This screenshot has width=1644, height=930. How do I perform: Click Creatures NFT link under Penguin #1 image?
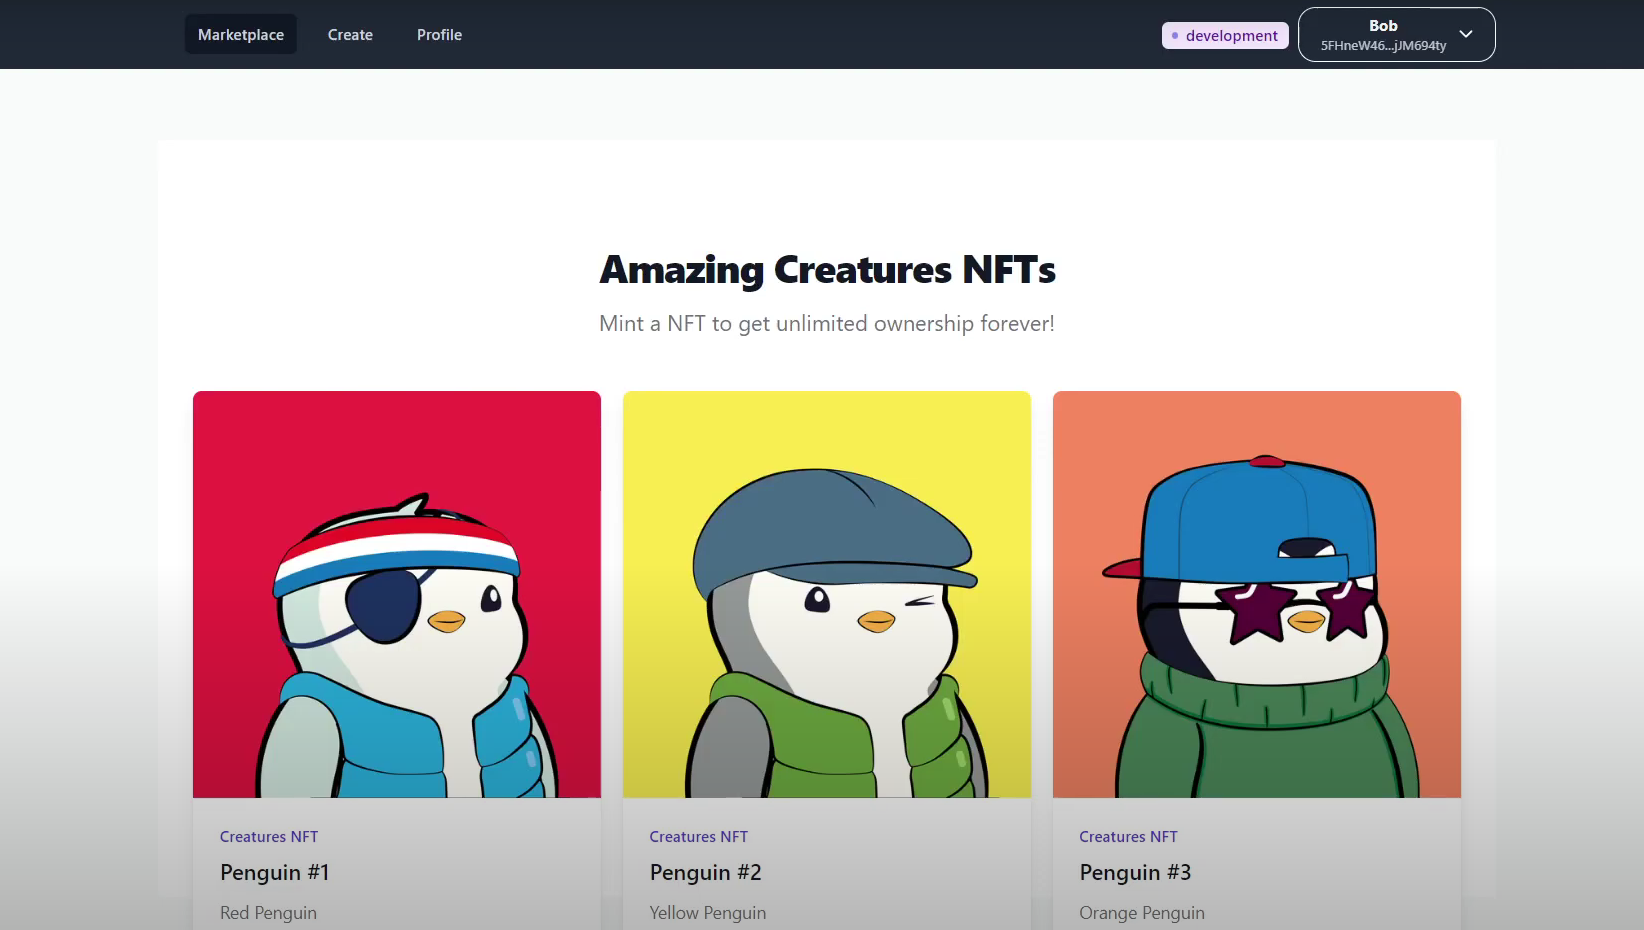[x=269, y=837]
